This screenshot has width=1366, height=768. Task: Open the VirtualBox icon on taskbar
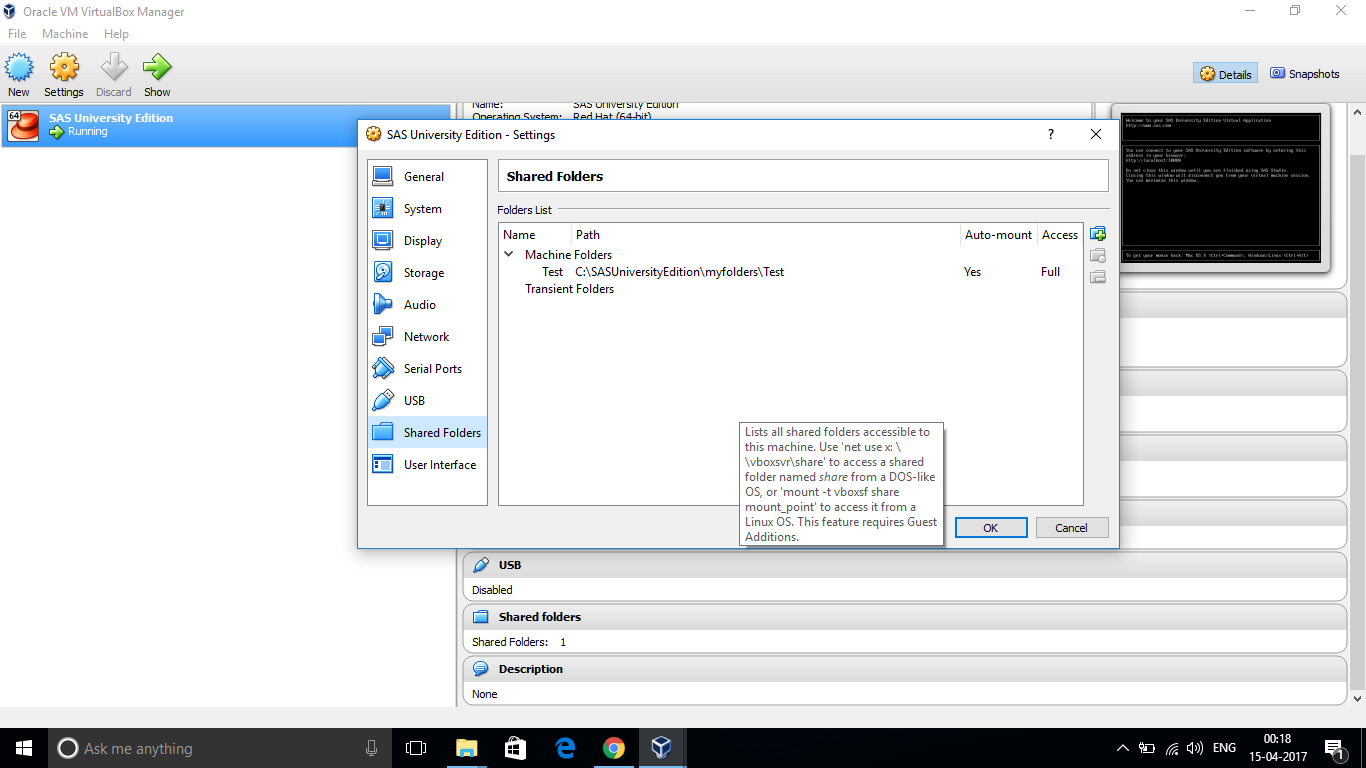click(x=662, y=747)
